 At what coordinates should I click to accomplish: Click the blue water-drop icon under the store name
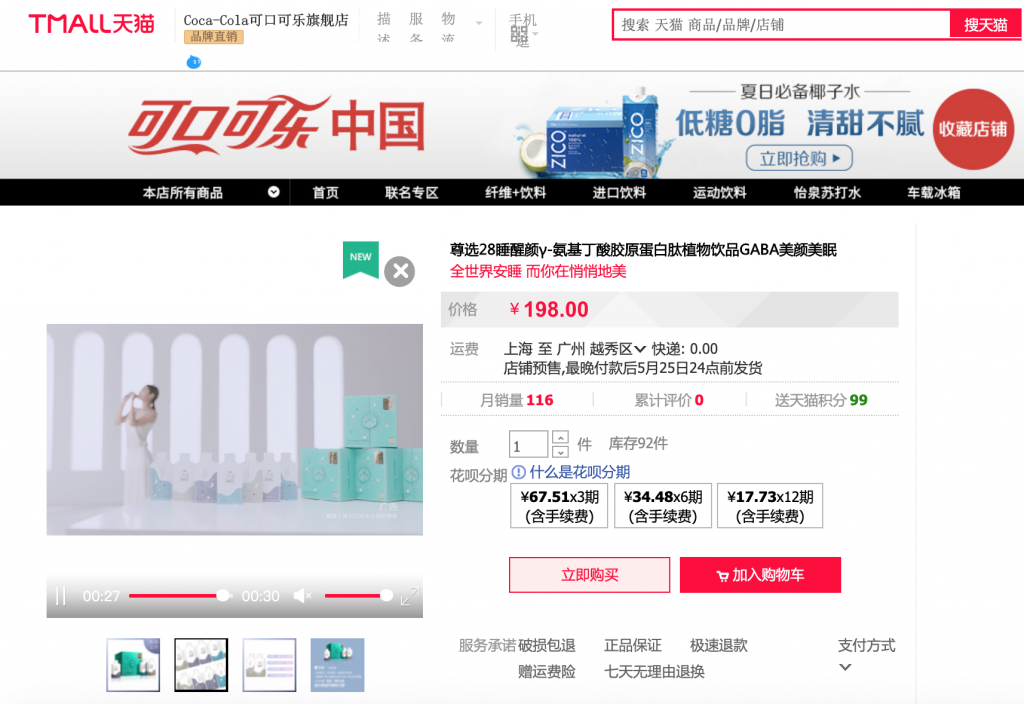pos(193,62)
